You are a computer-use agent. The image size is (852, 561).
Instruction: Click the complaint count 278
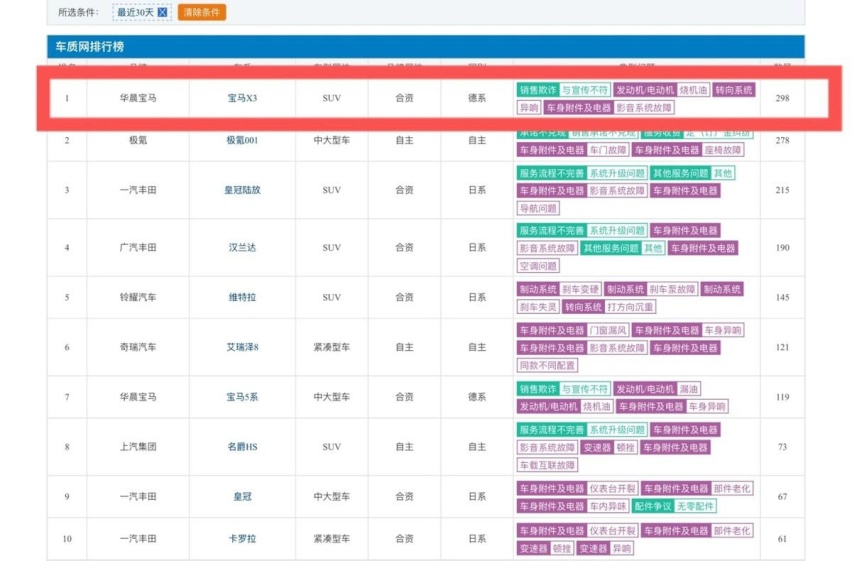click(x=782, y=140)
